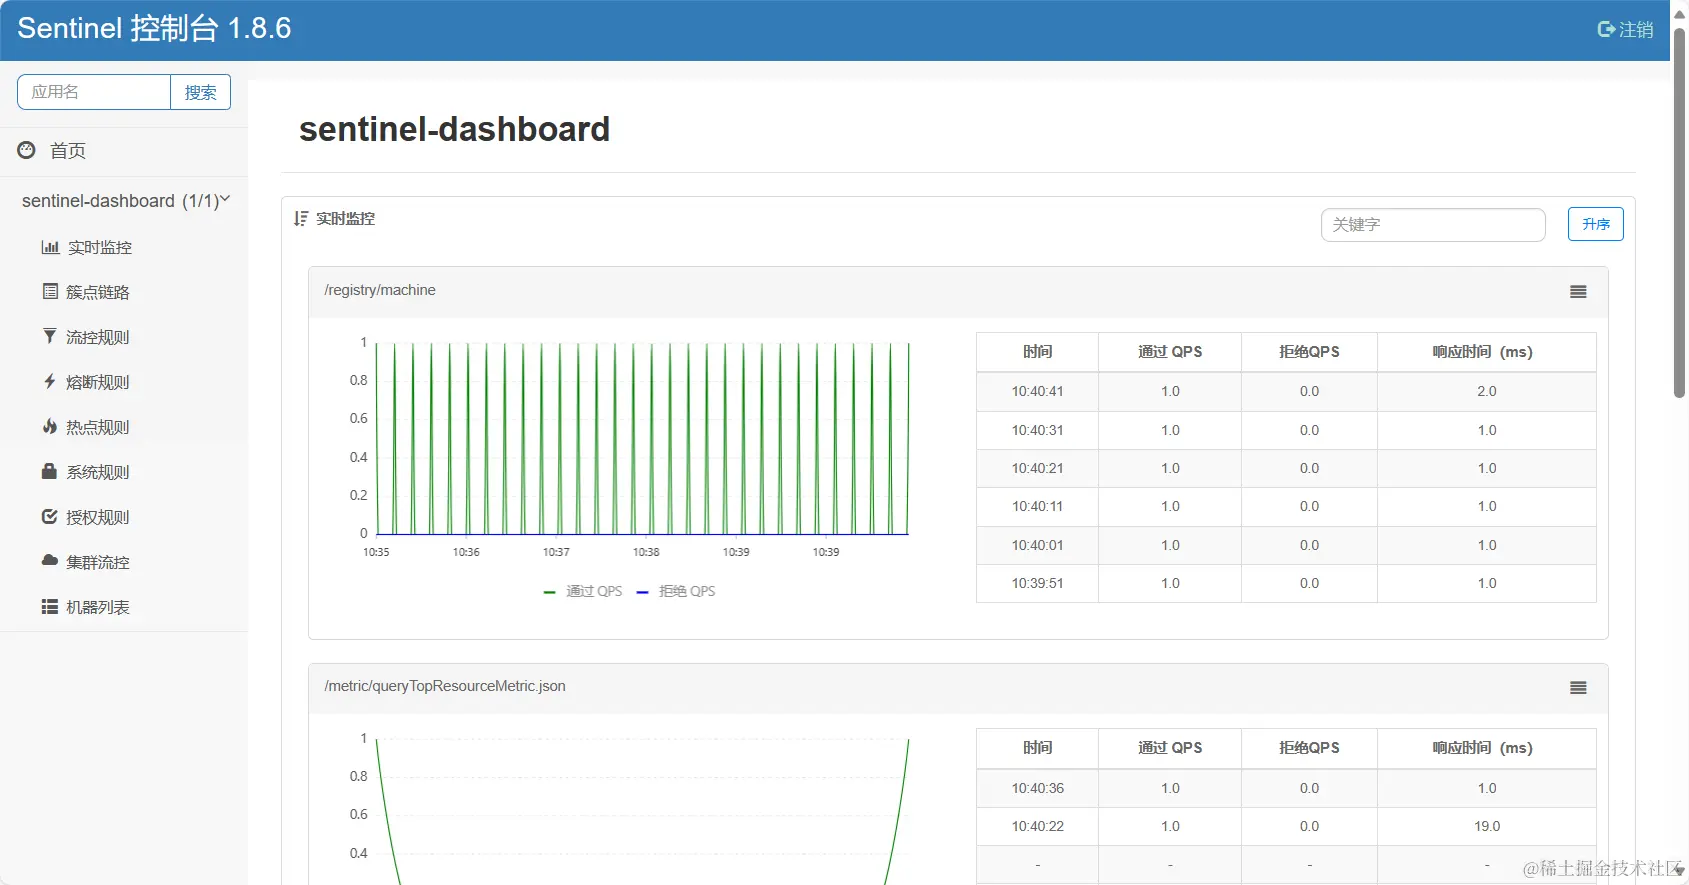Open the hamburger menu on /metric/queryTopResourceMetric.json card
The width and height of the screenshot is (1689, 885).
[1578, 688]
